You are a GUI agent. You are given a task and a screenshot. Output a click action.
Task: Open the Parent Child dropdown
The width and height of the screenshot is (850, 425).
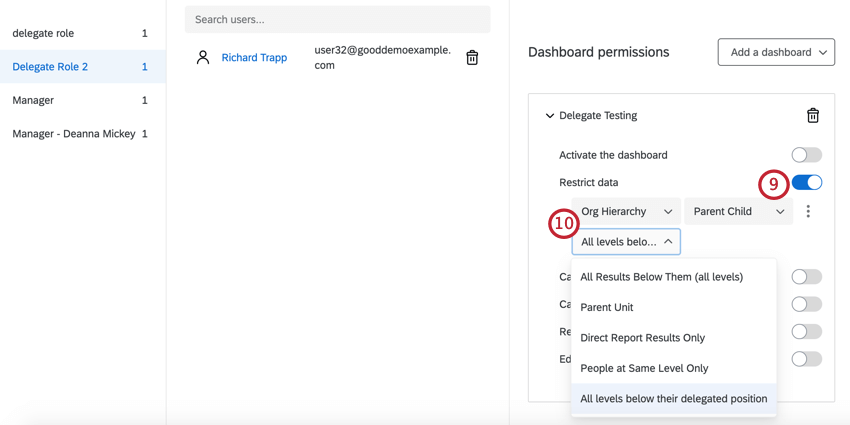[738, 212]
